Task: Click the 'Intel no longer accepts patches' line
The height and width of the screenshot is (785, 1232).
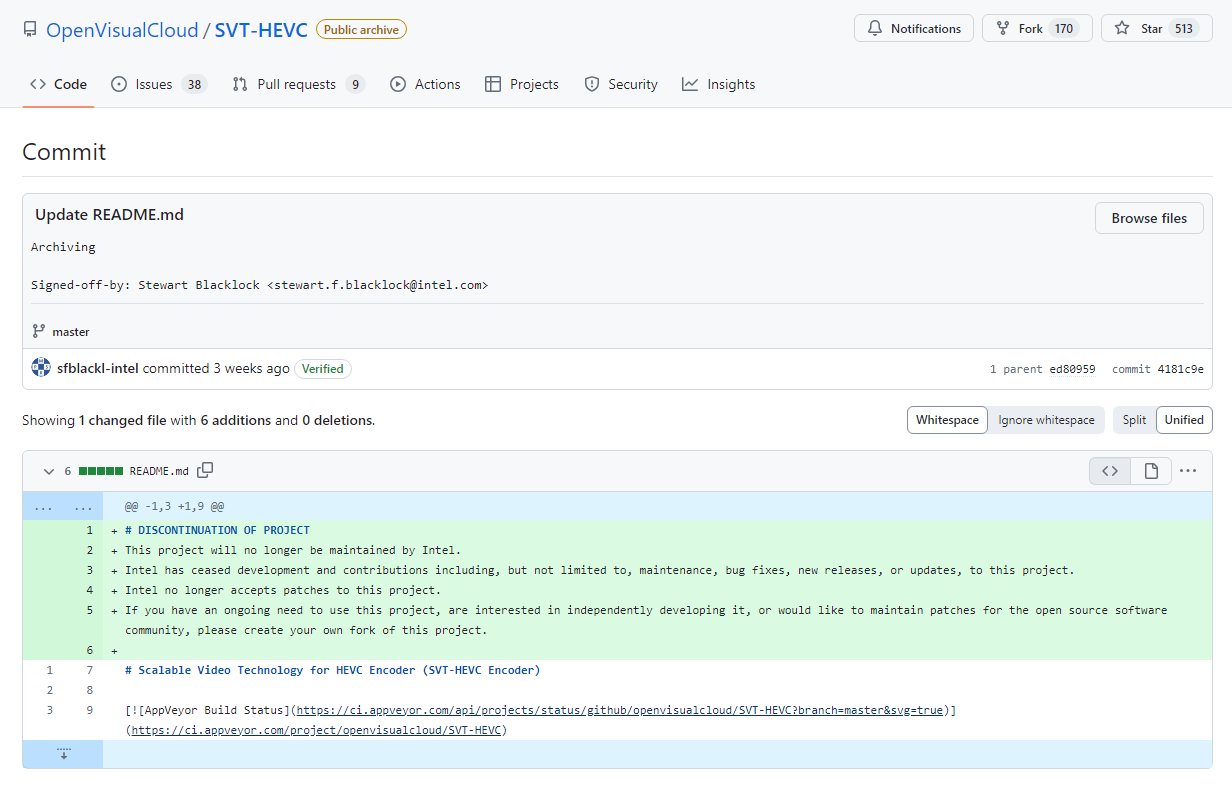Action: click(283, 590)
